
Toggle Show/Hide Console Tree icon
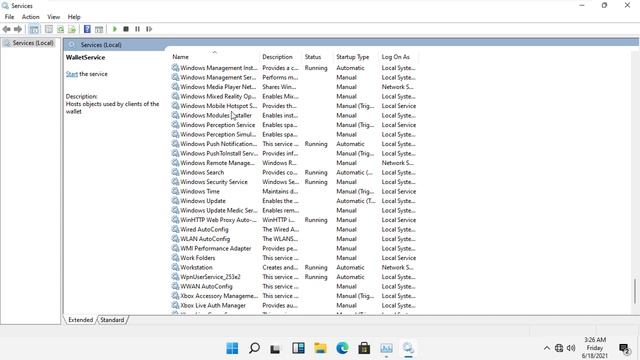tap(34, 29)
